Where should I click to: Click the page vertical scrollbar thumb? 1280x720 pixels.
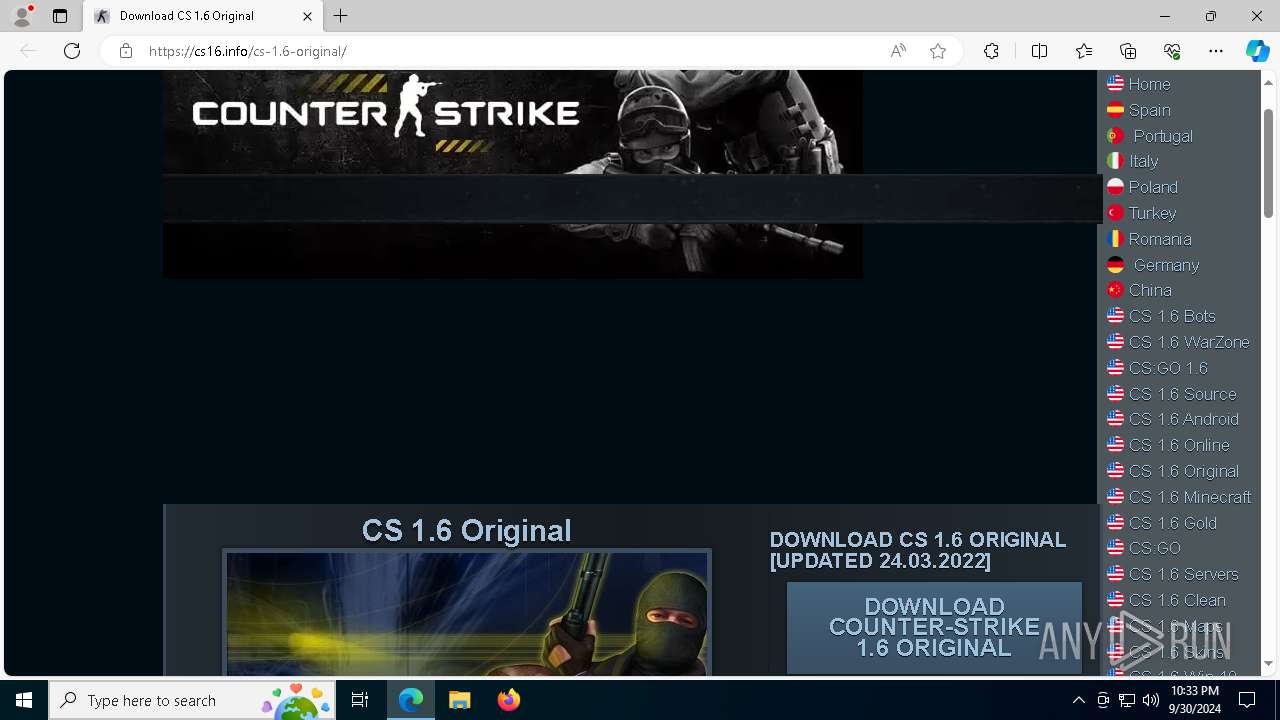click(x=1268, y=162)
